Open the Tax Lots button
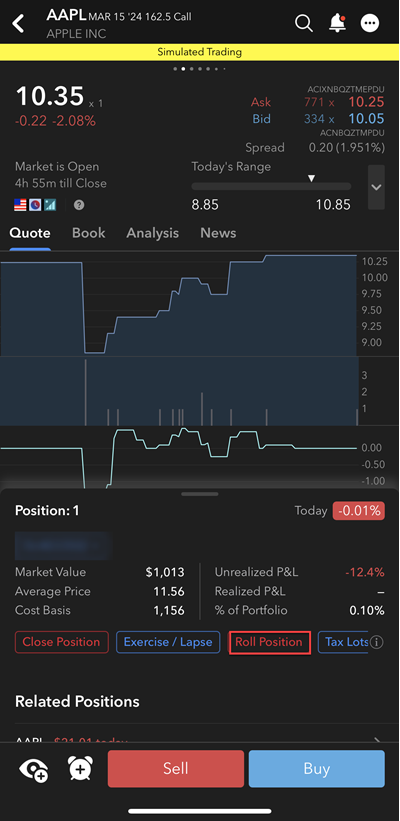The width and height of the screenshot is (400, 821). tap(343, 642)
